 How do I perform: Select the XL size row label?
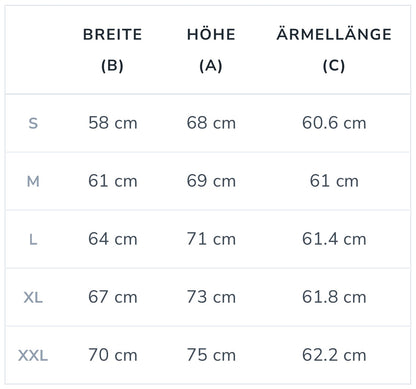tap(33, 297)
